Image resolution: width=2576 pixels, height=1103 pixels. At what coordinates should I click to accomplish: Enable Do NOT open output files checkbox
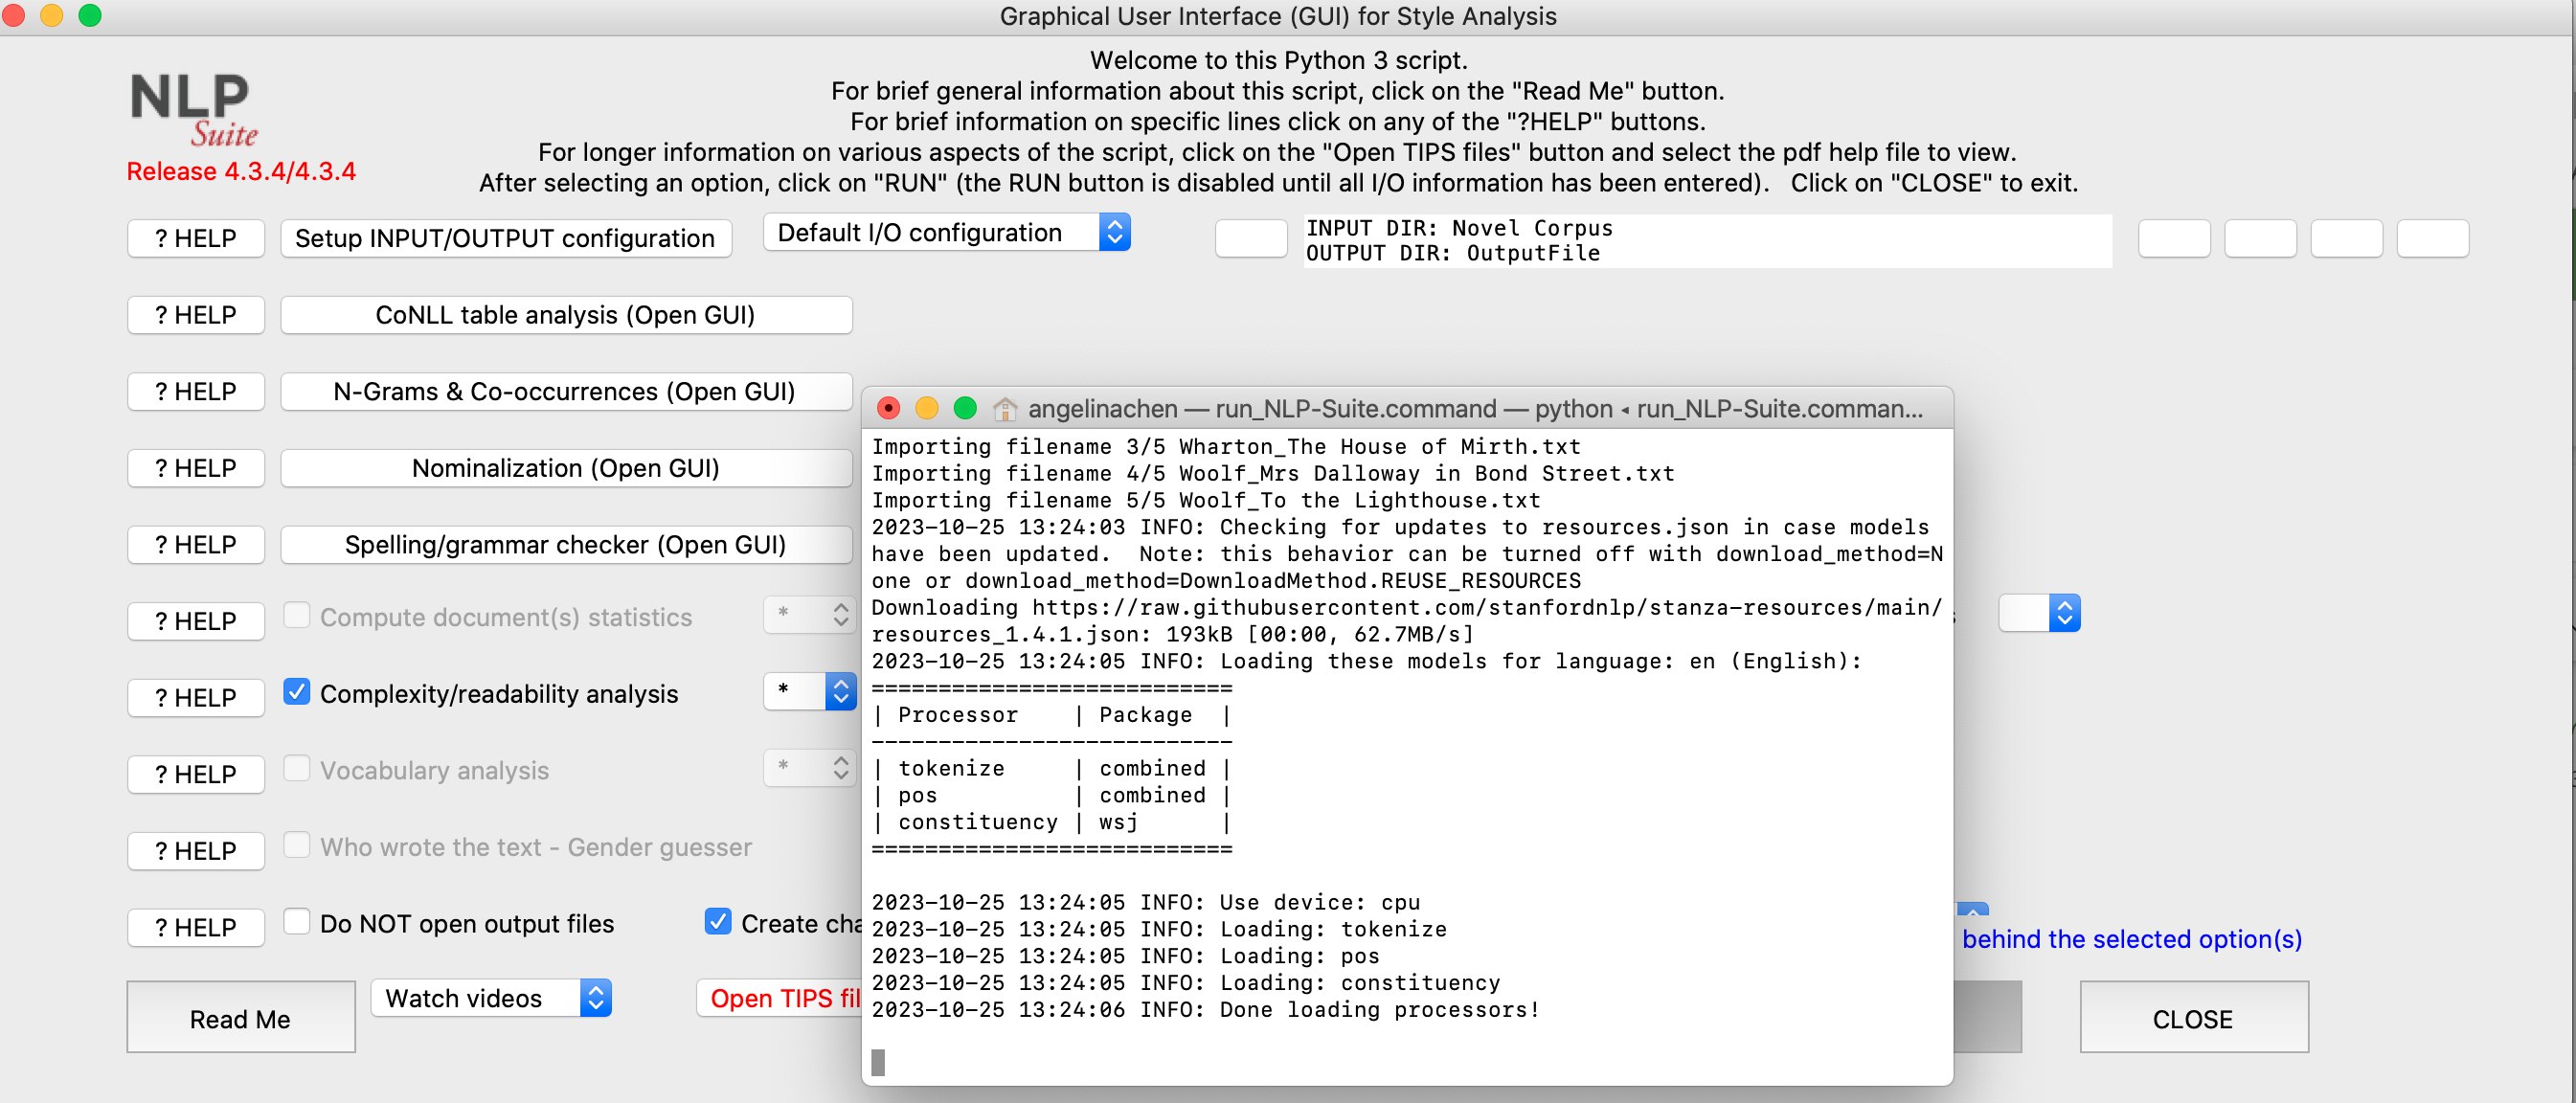[x=296, y=921]
